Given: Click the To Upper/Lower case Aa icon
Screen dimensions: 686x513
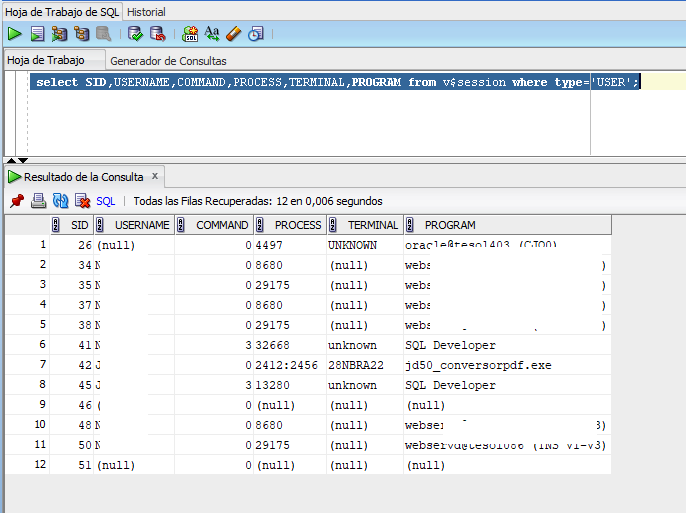Looking at the screenshot, I should [x=212, y=34].
